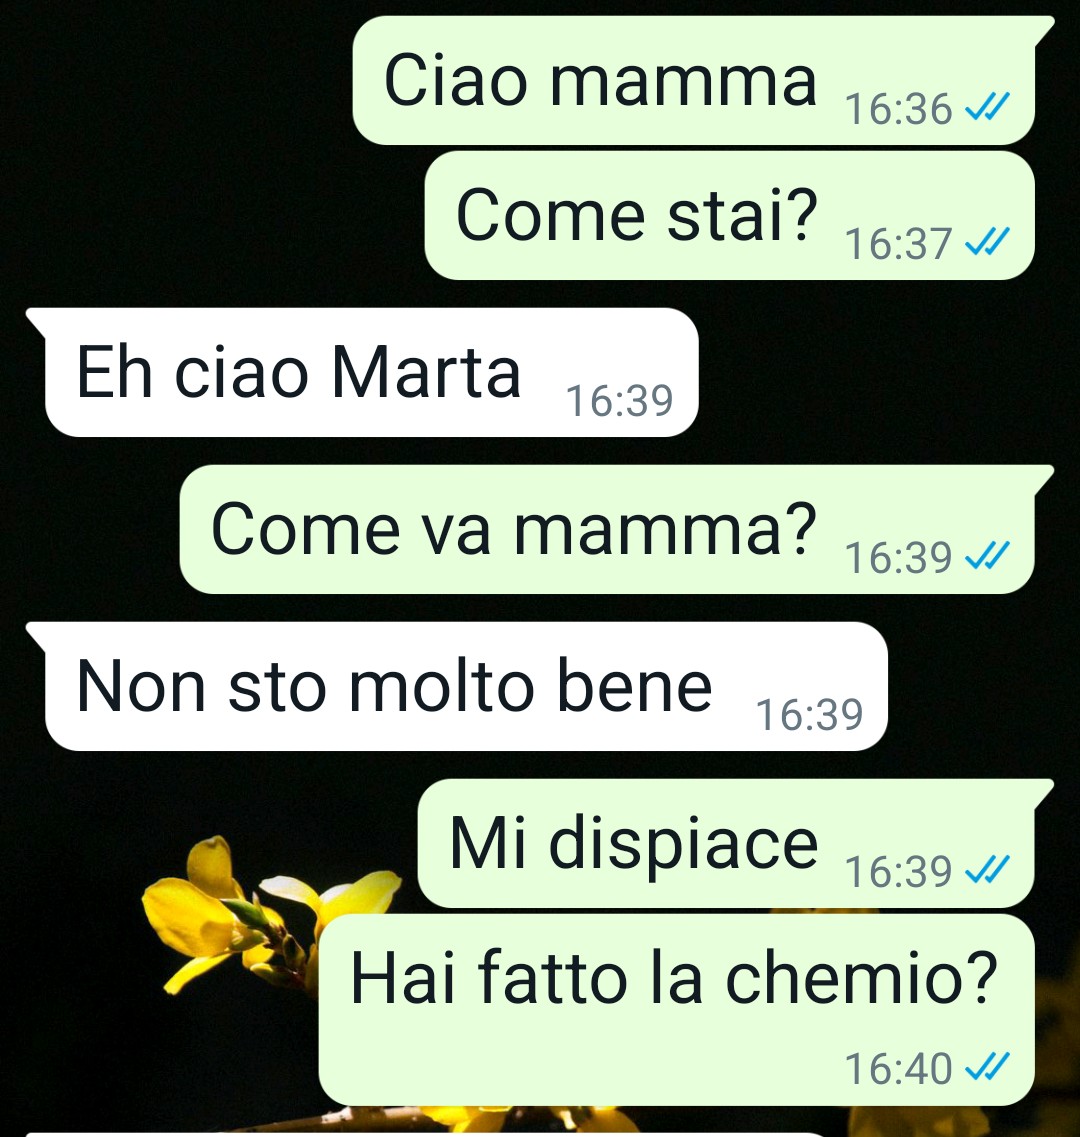The height and width of the screenshot is (1137, 1080).
Task: Select the 'Non sto molto bene' bubble
Action: 456,687
